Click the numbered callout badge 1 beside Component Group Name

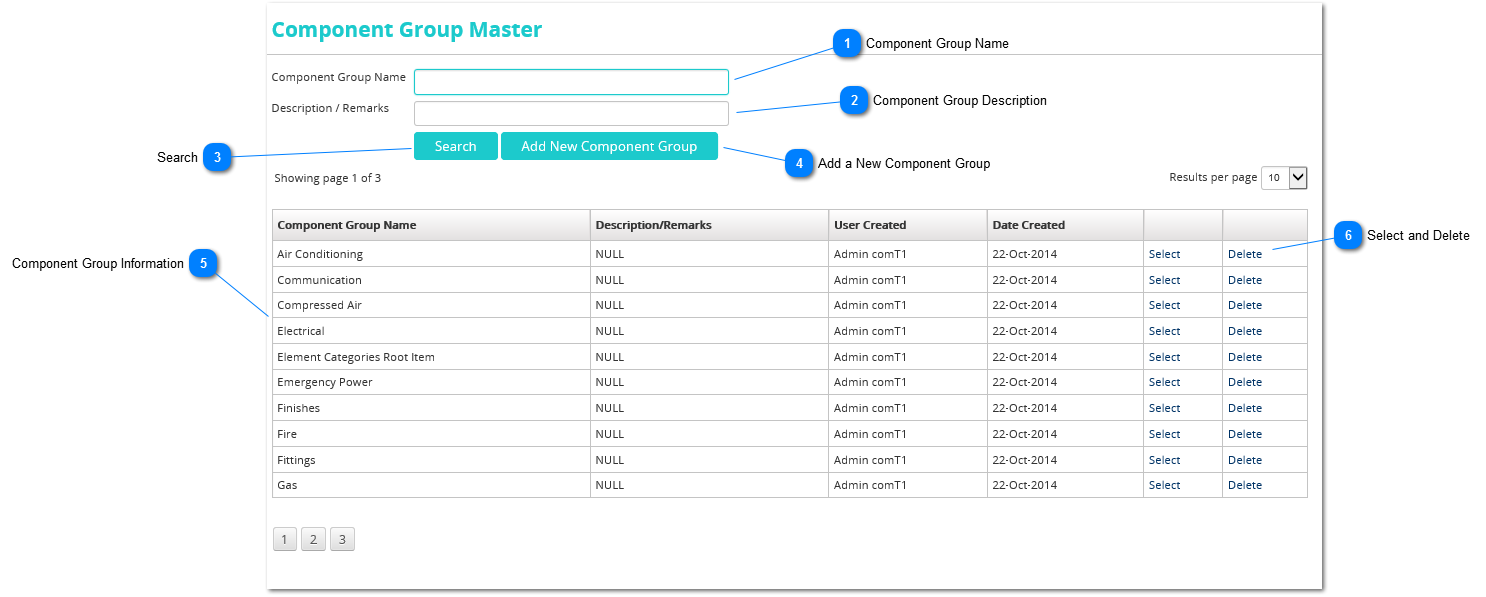846,44
